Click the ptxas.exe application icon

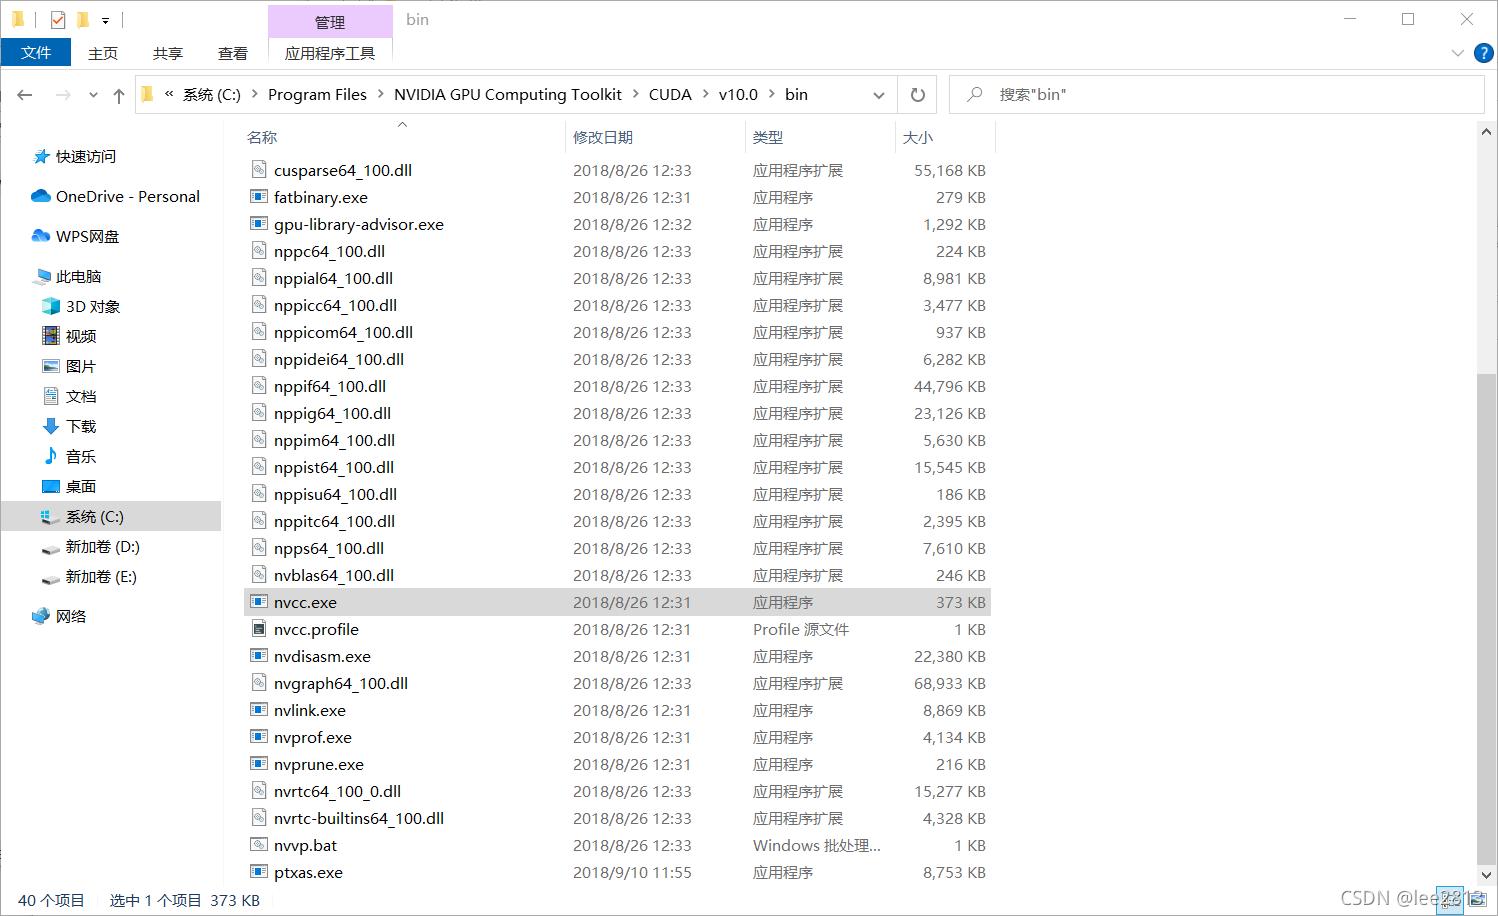pos(259,872)
